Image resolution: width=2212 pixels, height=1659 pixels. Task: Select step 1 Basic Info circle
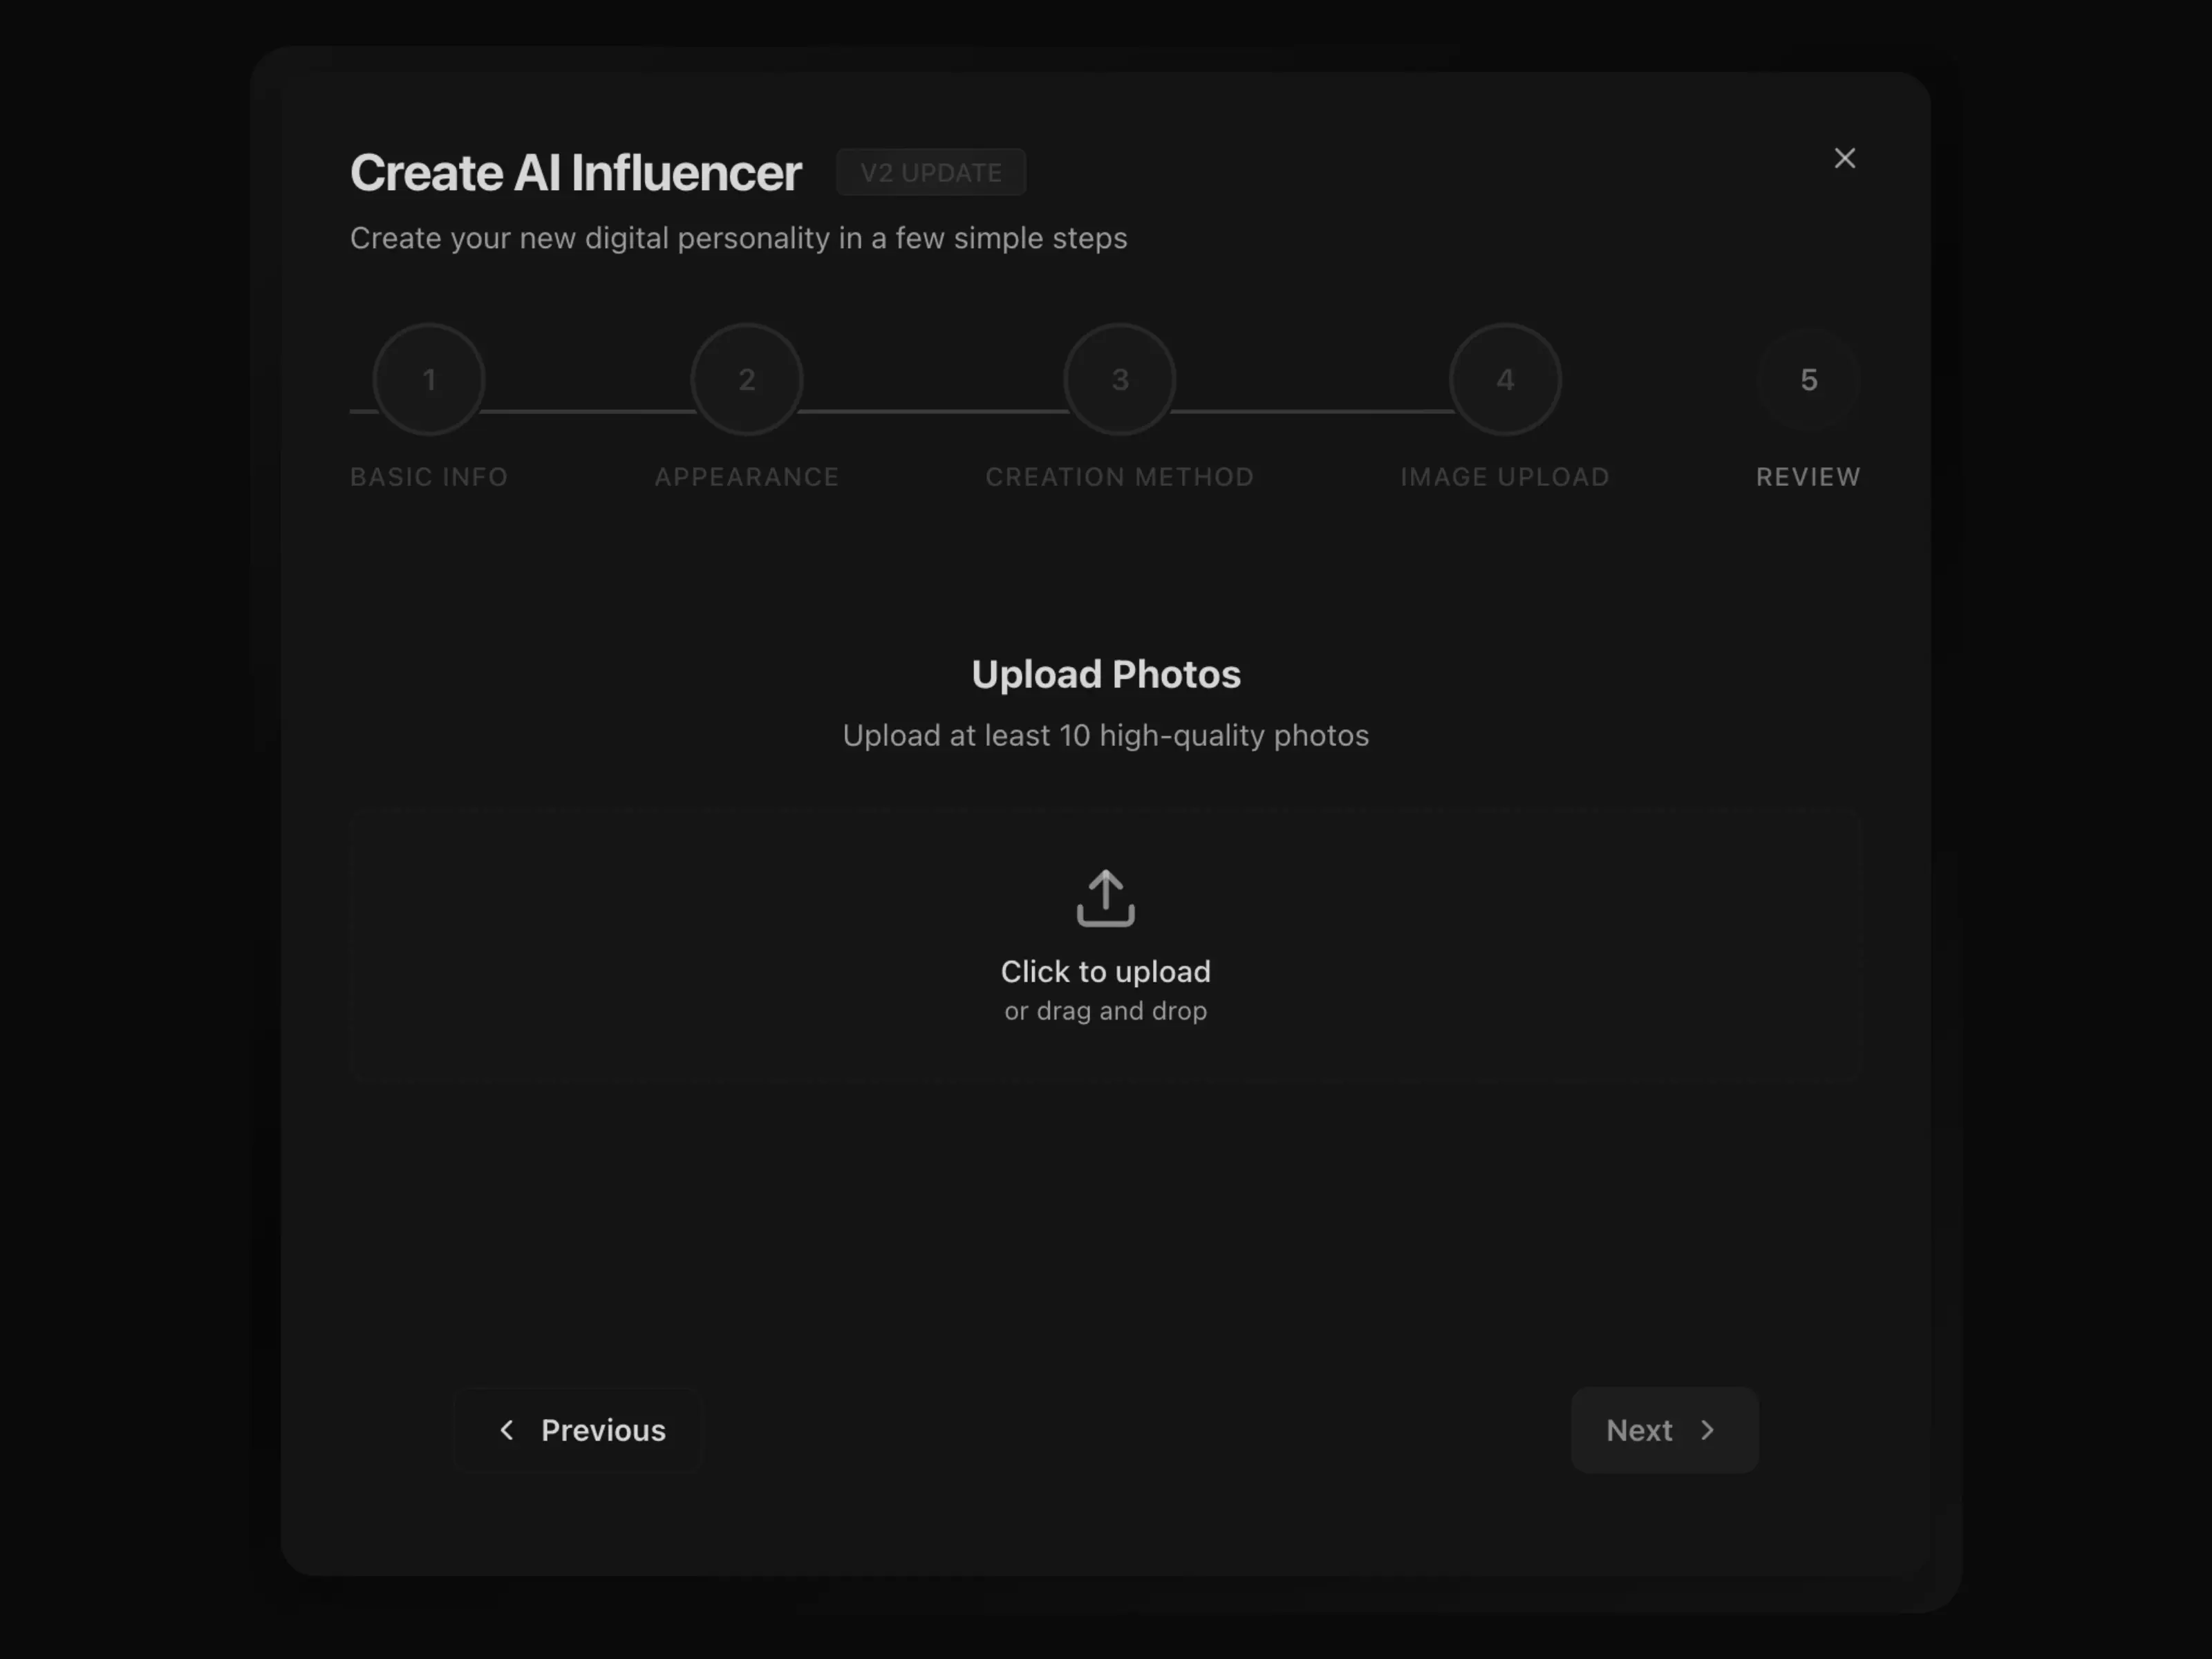pyautogui.click(x=429, y=379)
